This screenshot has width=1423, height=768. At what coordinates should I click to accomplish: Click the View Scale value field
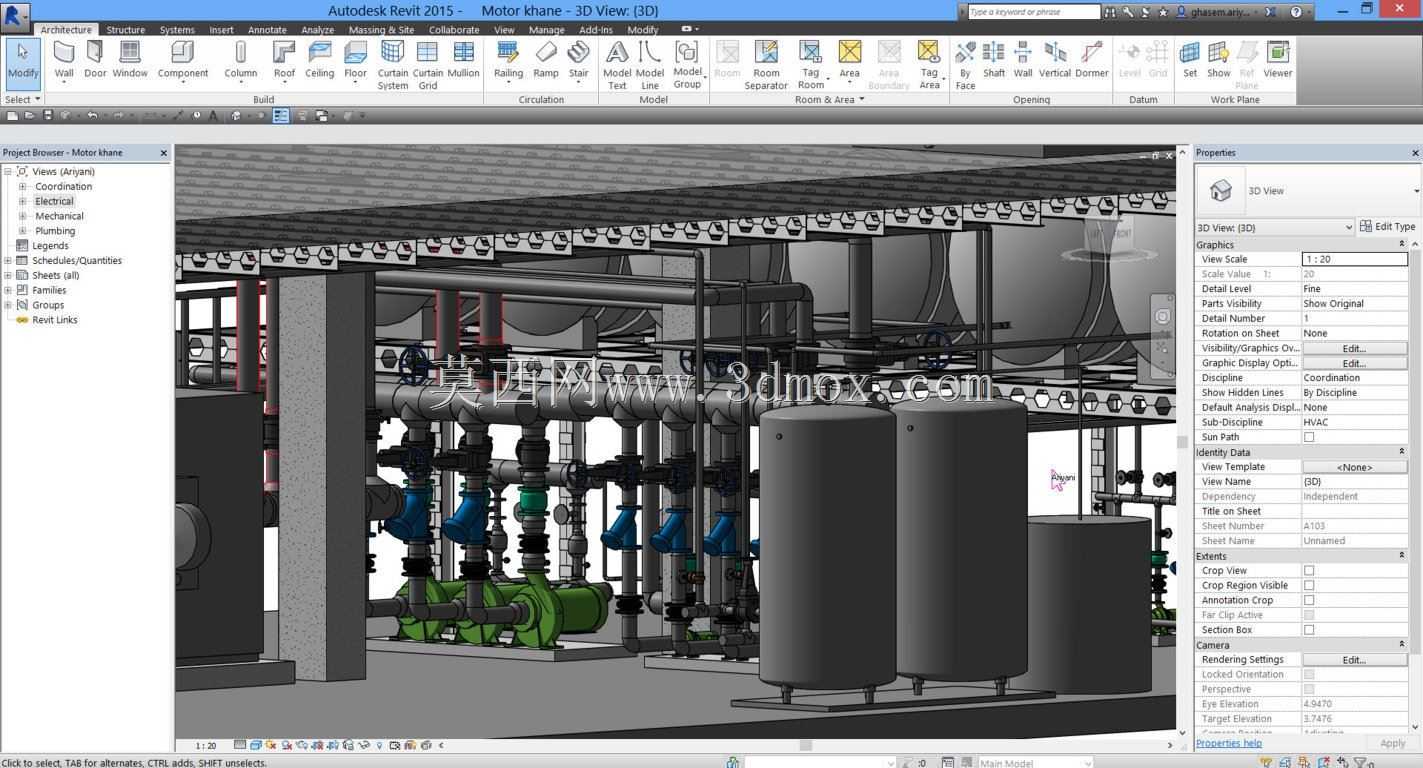click(x=1354, y=259)
